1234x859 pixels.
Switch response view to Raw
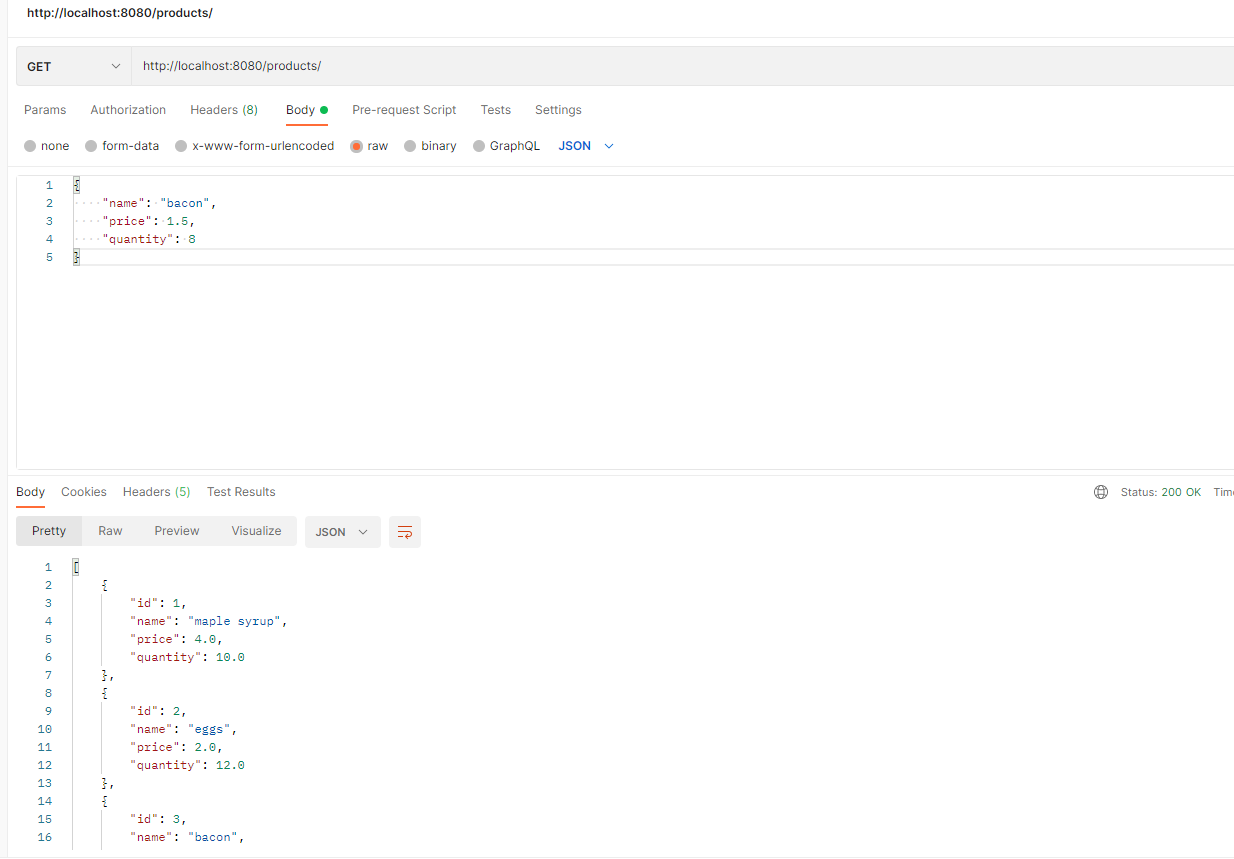[110, 531]
